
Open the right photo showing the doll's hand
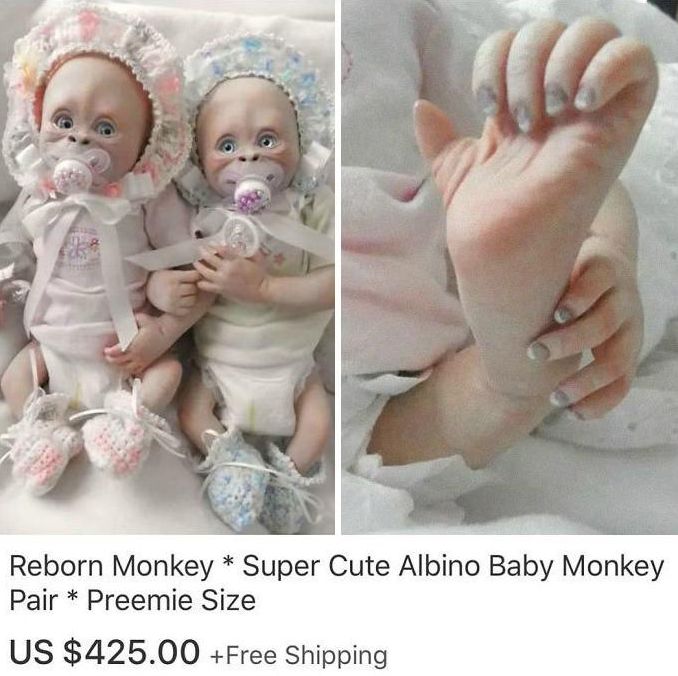pos(510,267)
